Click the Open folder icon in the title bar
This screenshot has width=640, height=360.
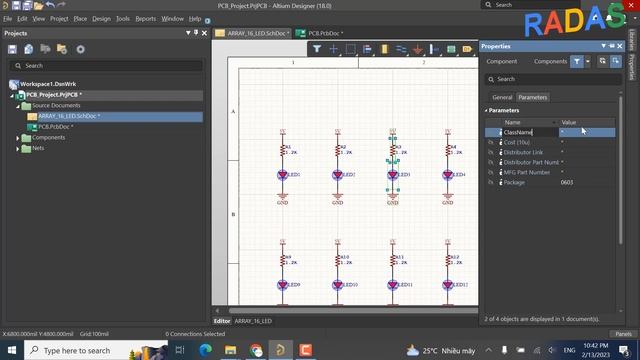38,5
